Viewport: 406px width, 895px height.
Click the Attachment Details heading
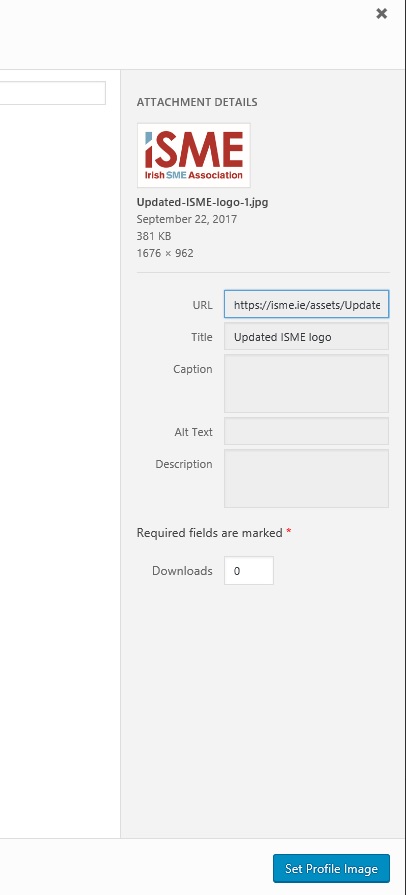click(x=197, y=102)
